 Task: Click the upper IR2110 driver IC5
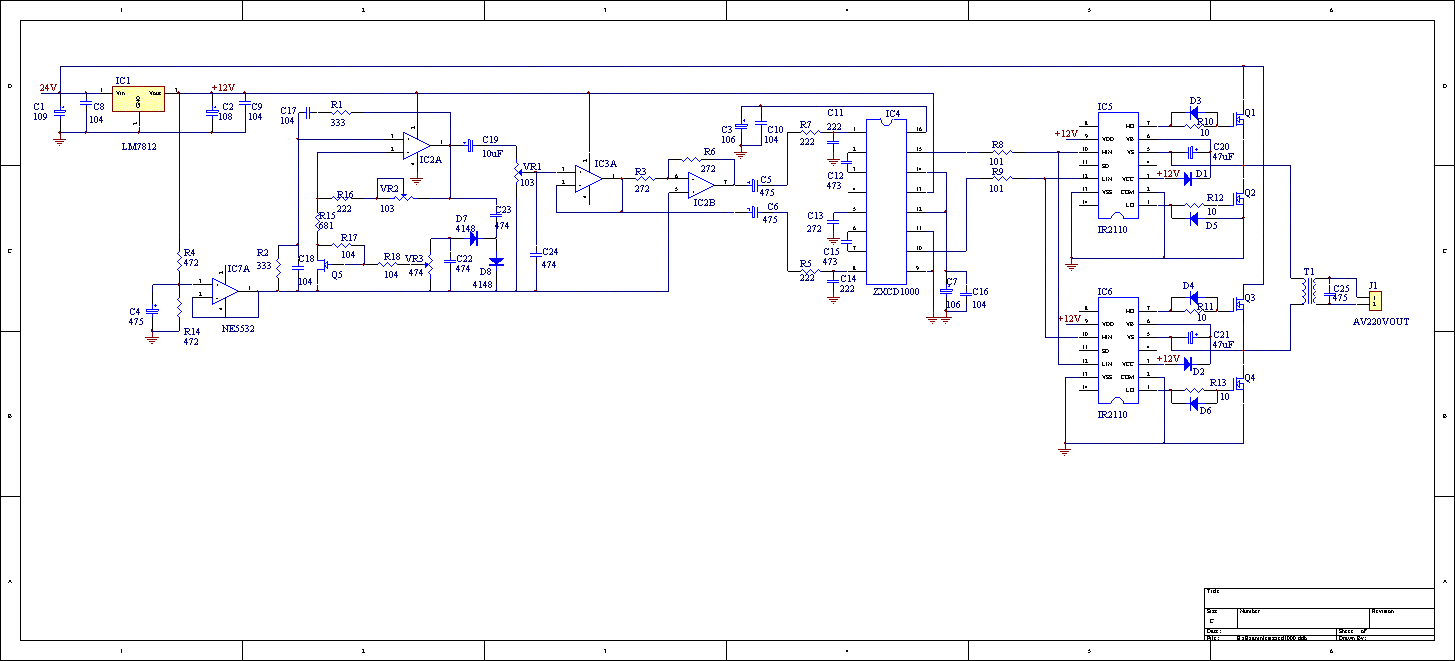(1119, 165)
